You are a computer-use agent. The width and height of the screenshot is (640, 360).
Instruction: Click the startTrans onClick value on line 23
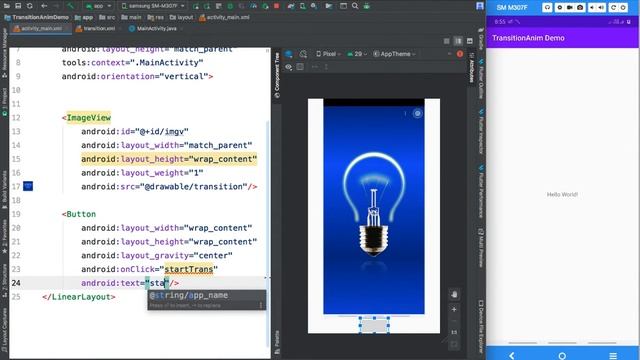coord(189,269)
